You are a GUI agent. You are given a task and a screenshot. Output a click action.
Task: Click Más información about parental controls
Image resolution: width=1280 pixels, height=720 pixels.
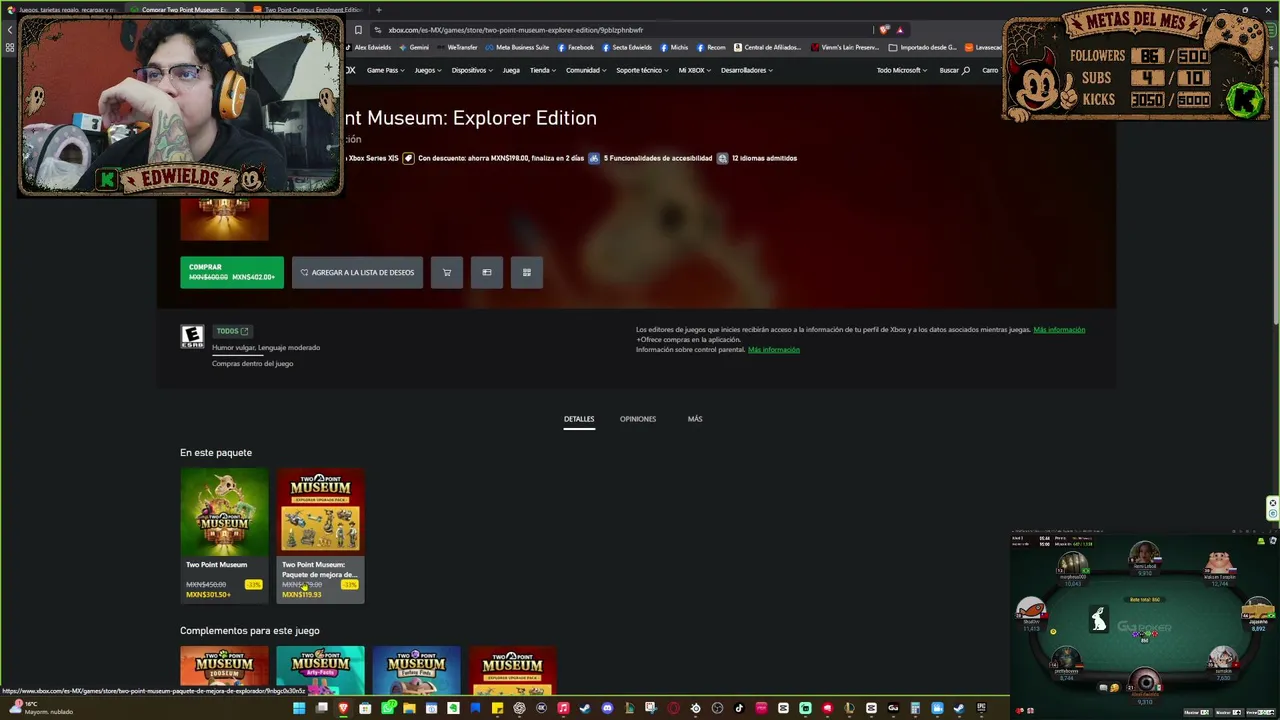coord(774,350)
